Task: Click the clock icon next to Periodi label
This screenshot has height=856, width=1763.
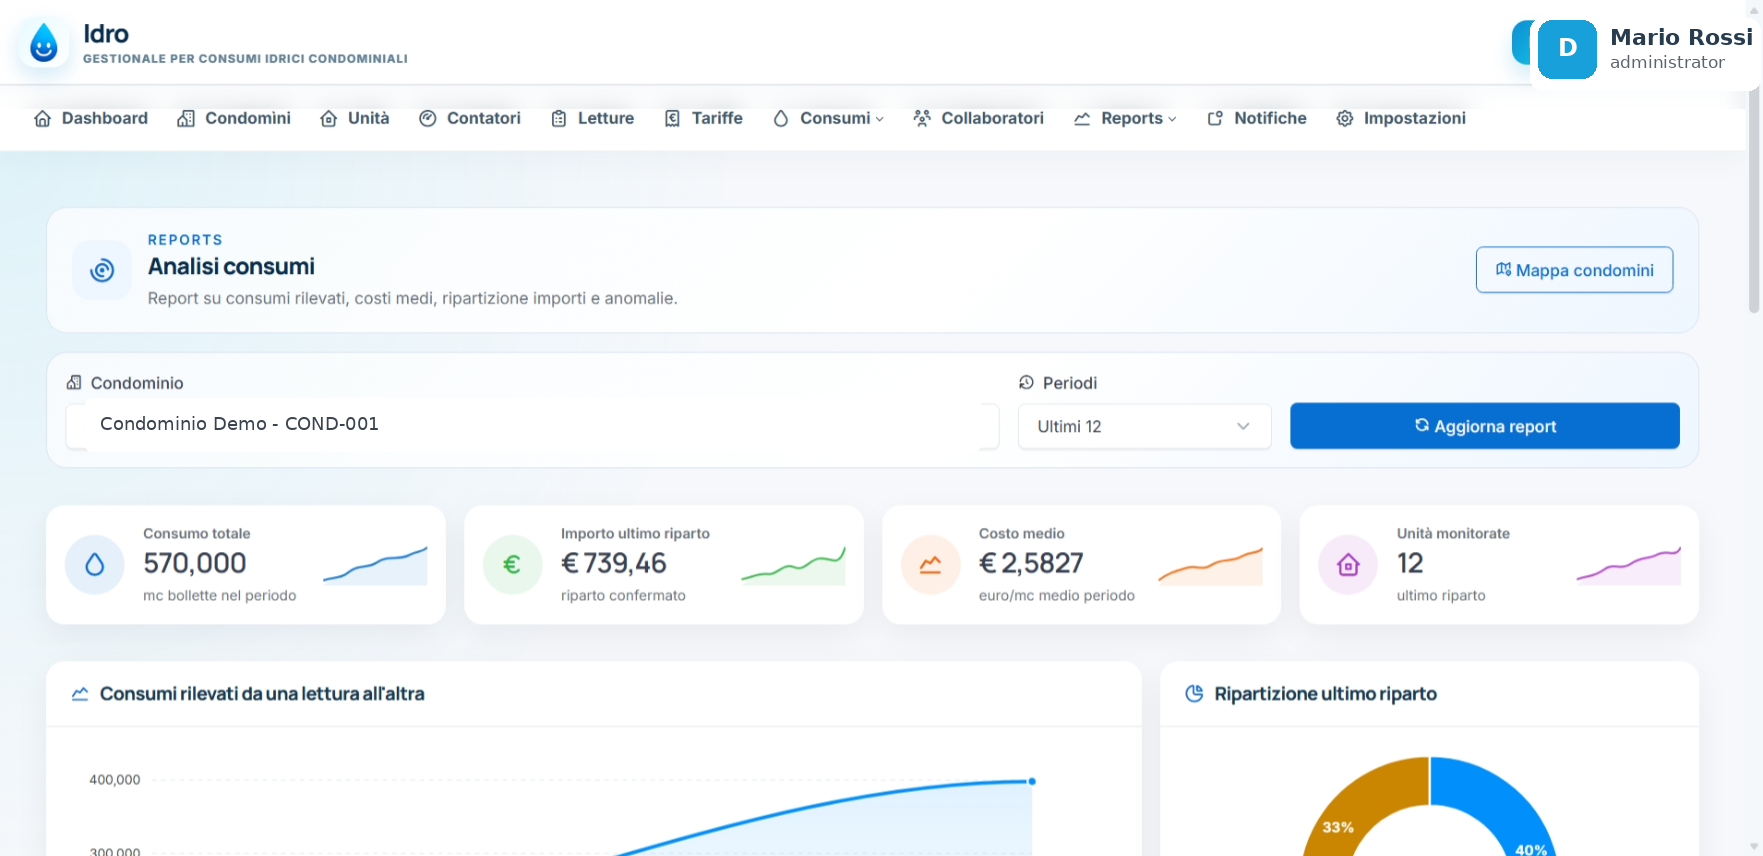Action: click(x=1026, y=383)
